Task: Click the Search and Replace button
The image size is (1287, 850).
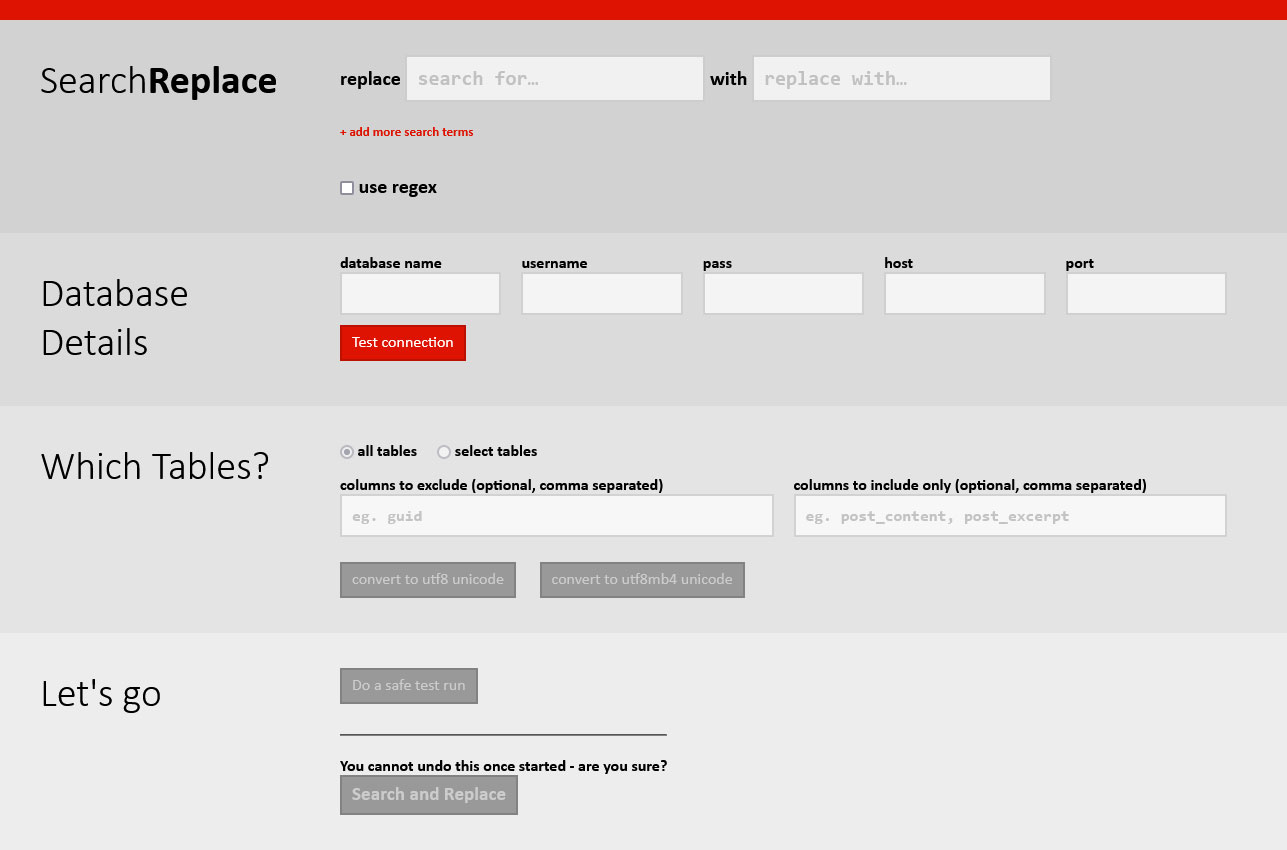Action: 429,795
